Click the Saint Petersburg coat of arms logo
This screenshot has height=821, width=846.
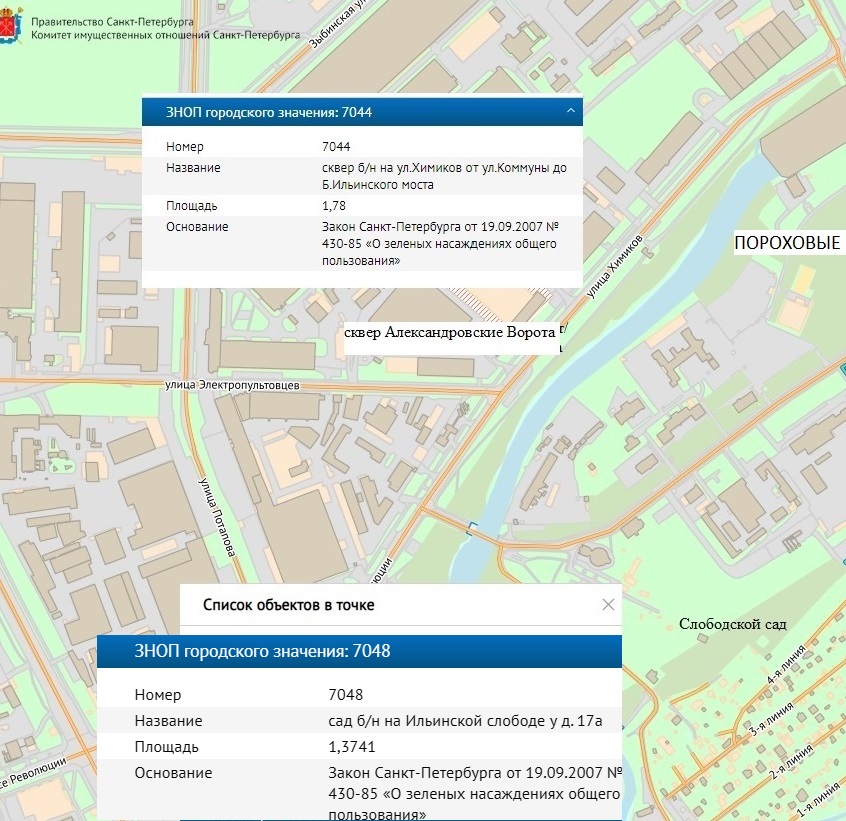pyautogui.click(x=14, y=26)
